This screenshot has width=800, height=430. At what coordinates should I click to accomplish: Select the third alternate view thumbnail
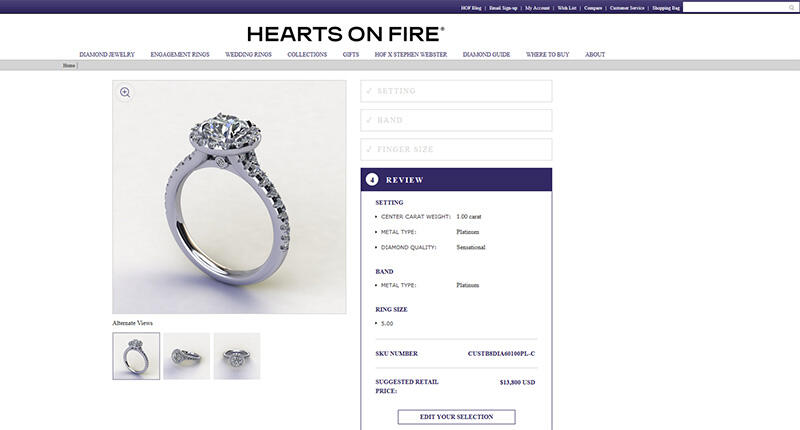tap(237, 356)
